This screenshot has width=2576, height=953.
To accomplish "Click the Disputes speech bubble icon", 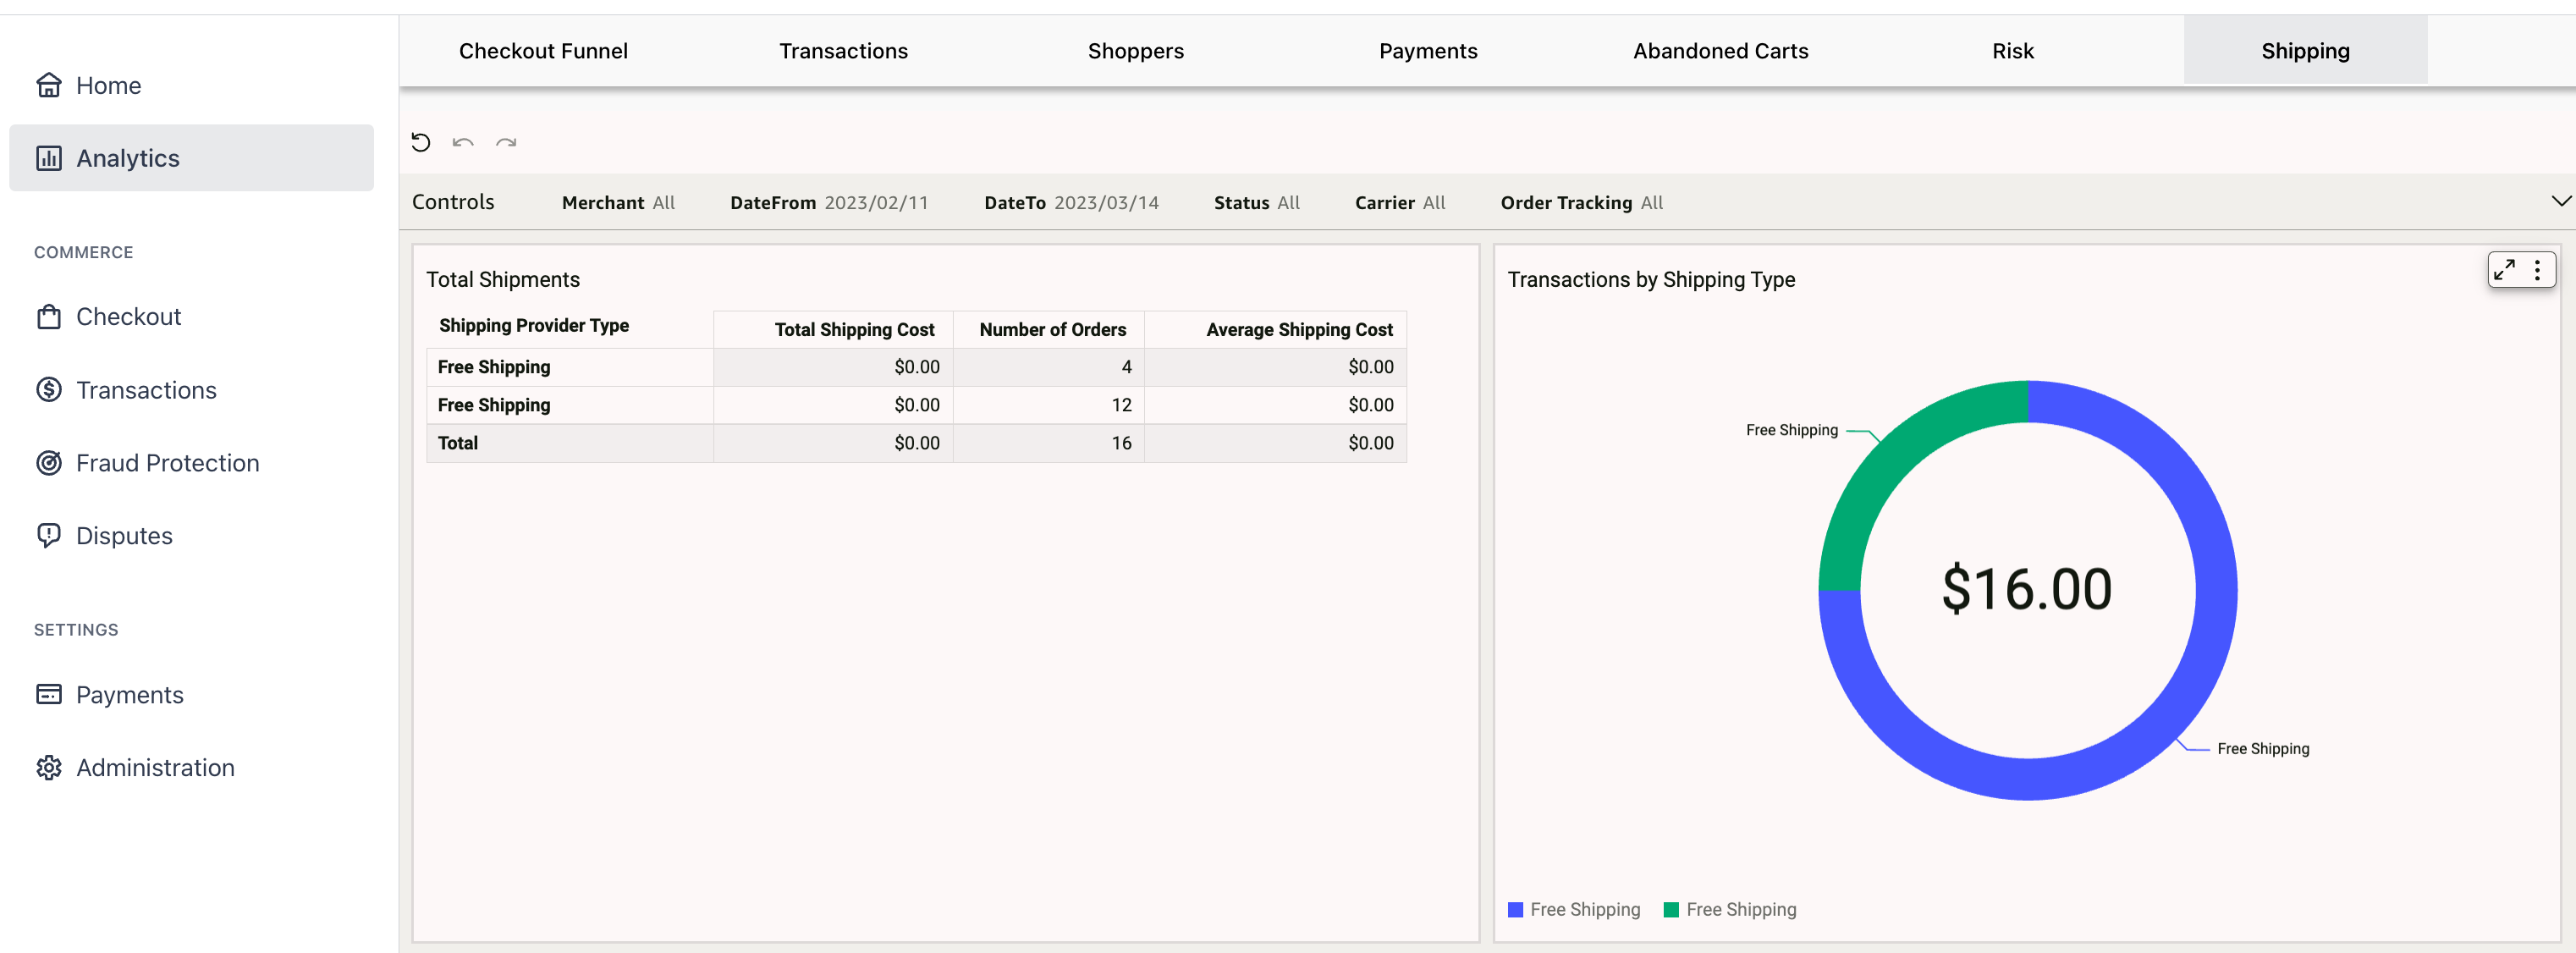I will [x=49, y=536].
